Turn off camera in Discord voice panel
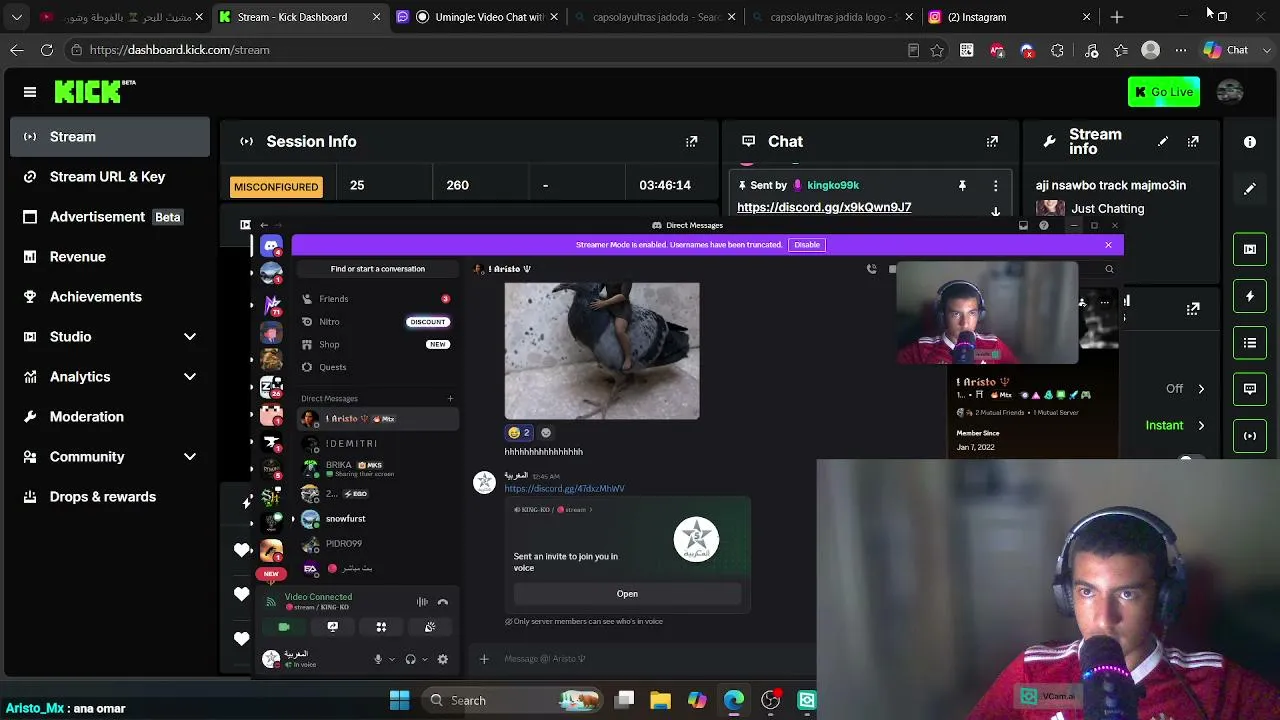Viewport: 1280px width, 720px height. click(284, 627)
